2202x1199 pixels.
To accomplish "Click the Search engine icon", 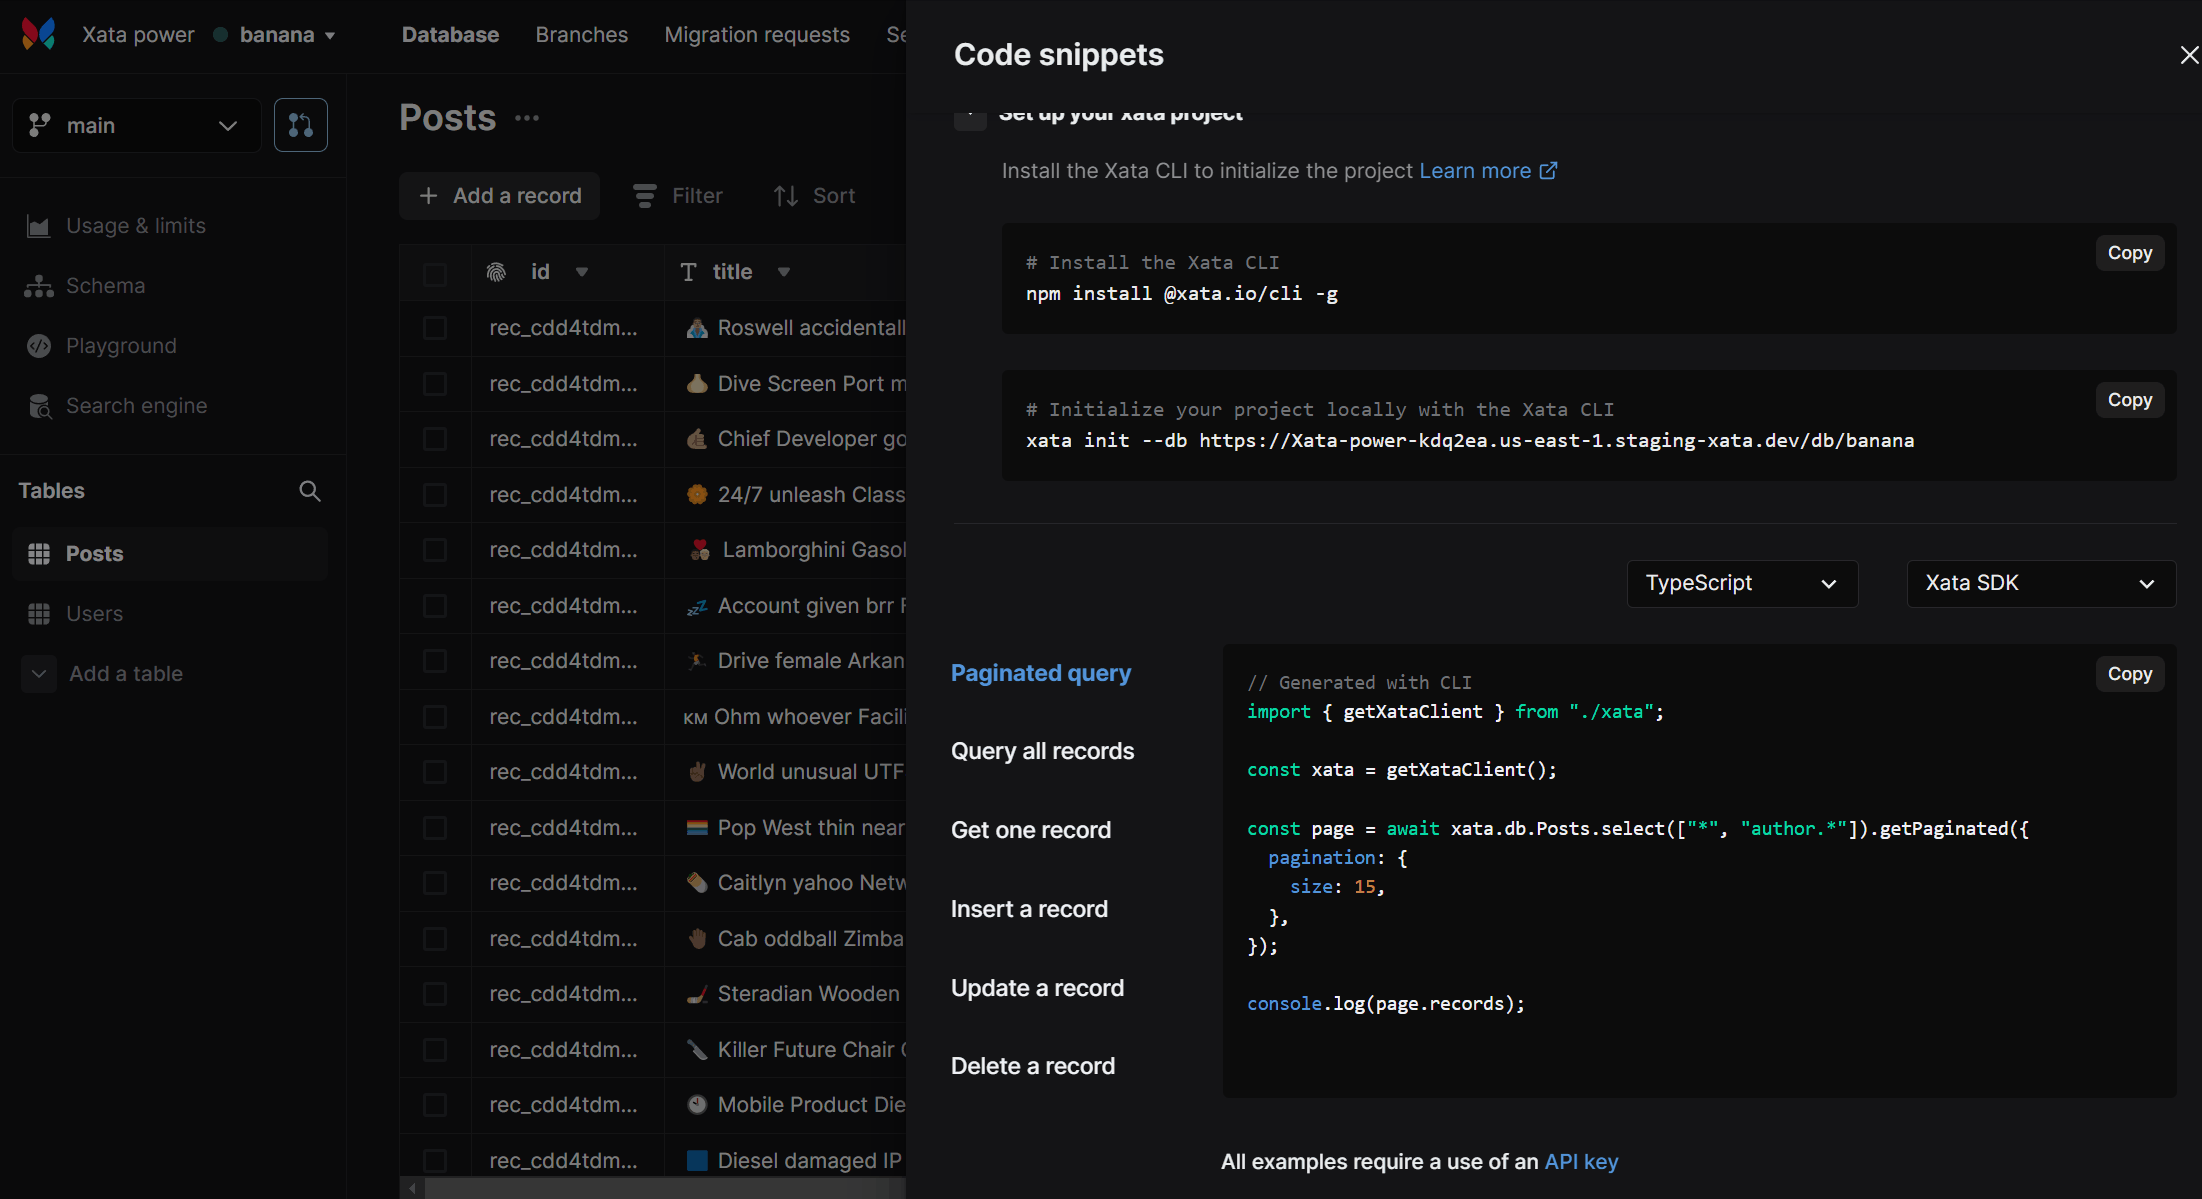I will coord(38,406).
